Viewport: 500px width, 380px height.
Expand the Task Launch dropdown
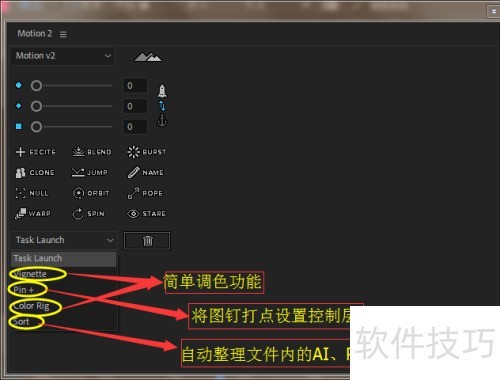tap(64, 240)
